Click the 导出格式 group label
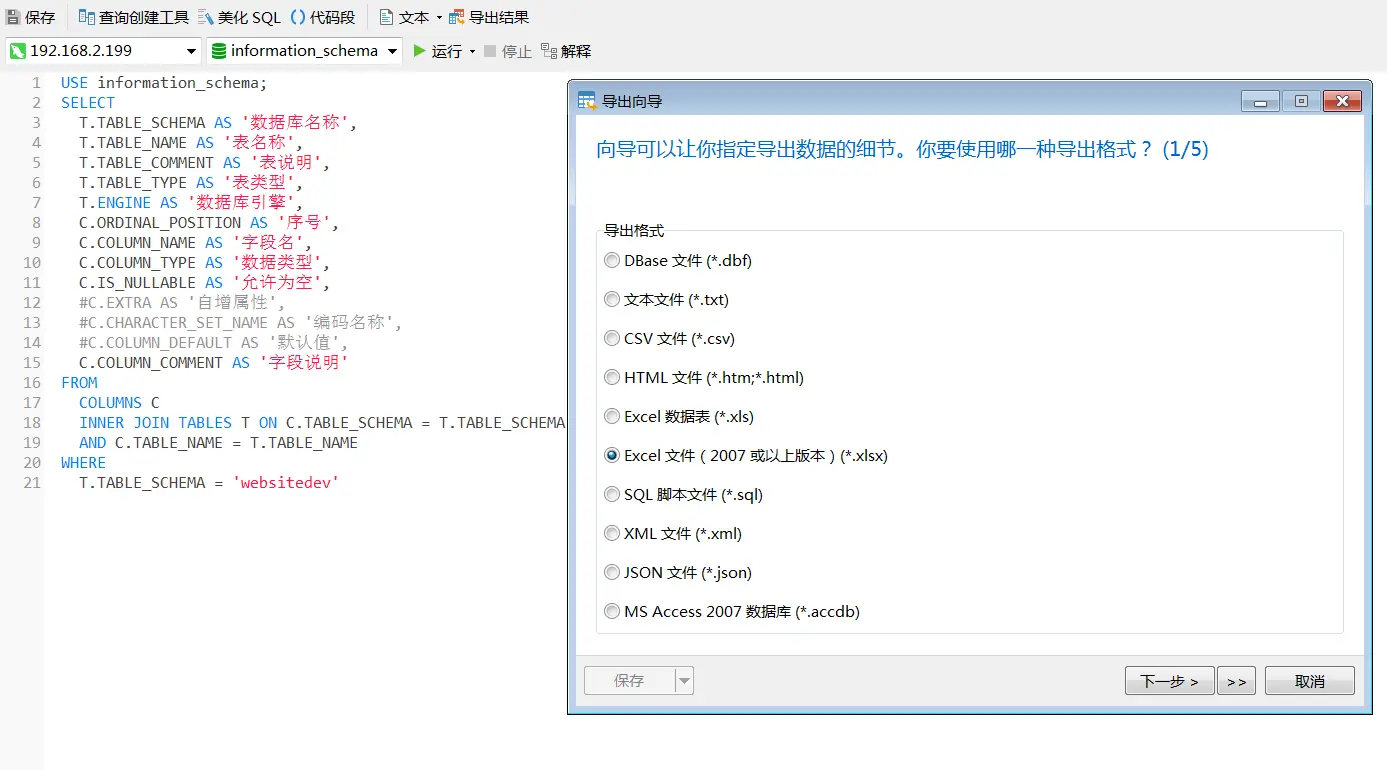 tap(634, 231)
